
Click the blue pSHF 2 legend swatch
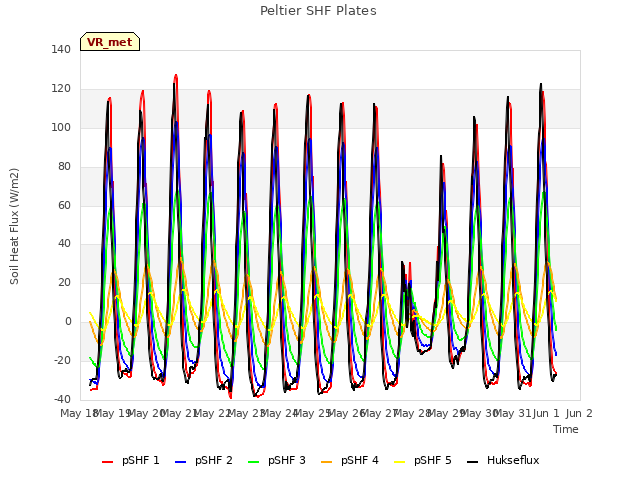[180, 462]
